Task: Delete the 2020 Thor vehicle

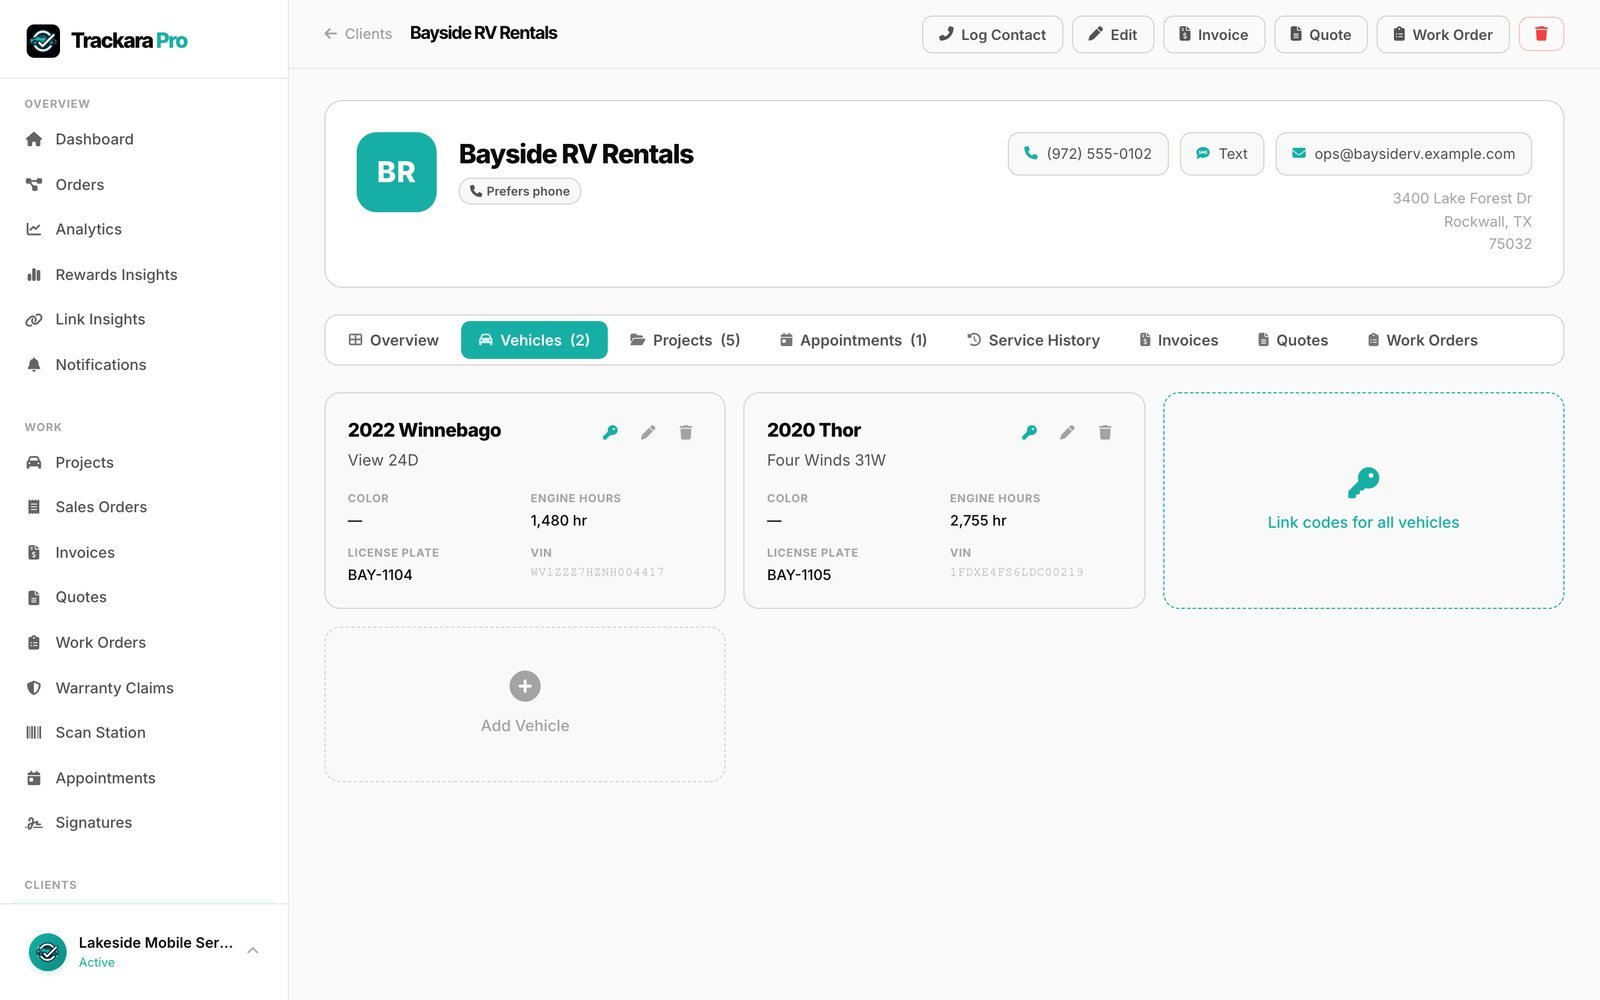Action: click(x=1105, y=432)
